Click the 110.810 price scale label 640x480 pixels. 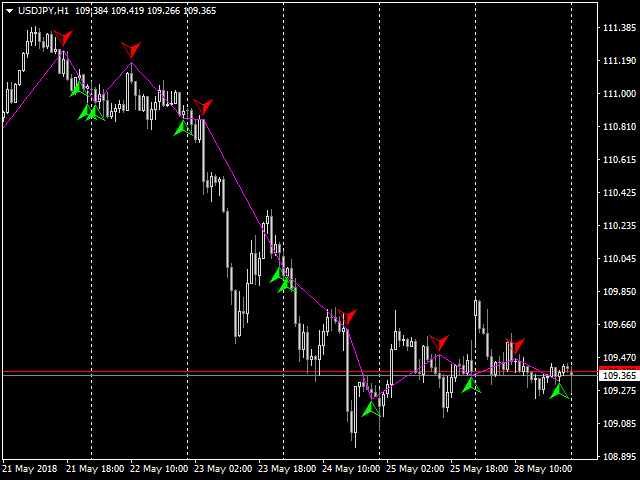[x=619, y=127]
